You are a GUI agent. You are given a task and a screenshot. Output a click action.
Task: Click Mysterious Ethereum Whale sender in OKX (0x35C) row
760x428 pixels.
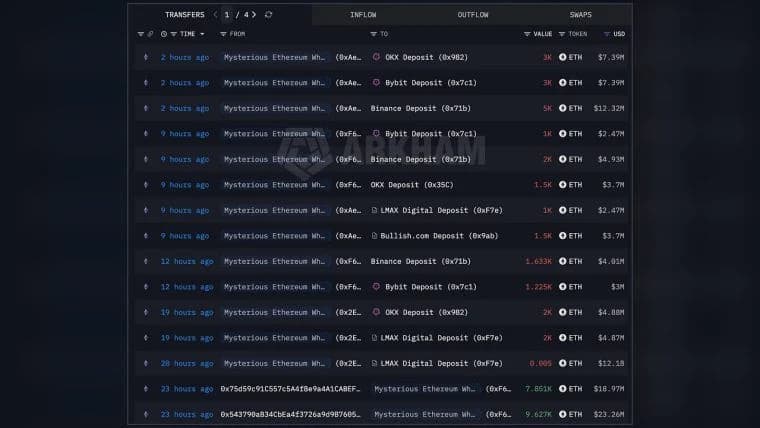(275, 185)
